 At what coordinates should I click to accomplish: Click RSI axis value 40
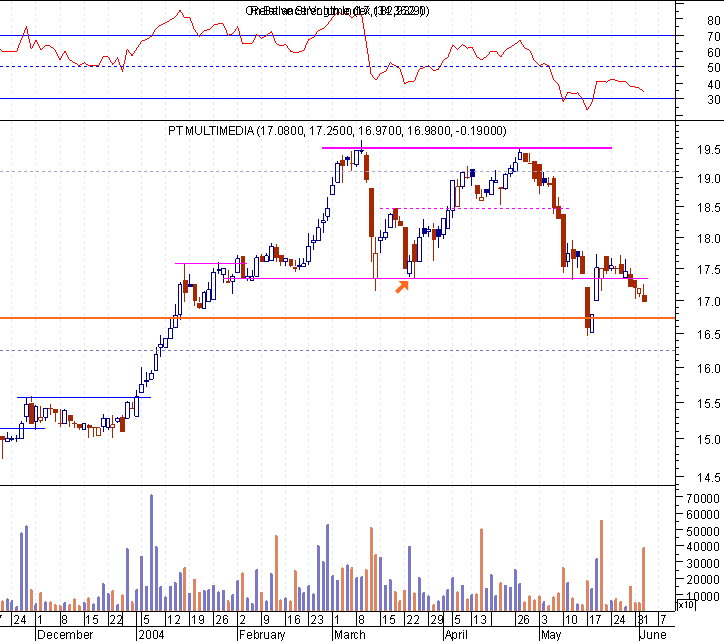coord(713,85)
